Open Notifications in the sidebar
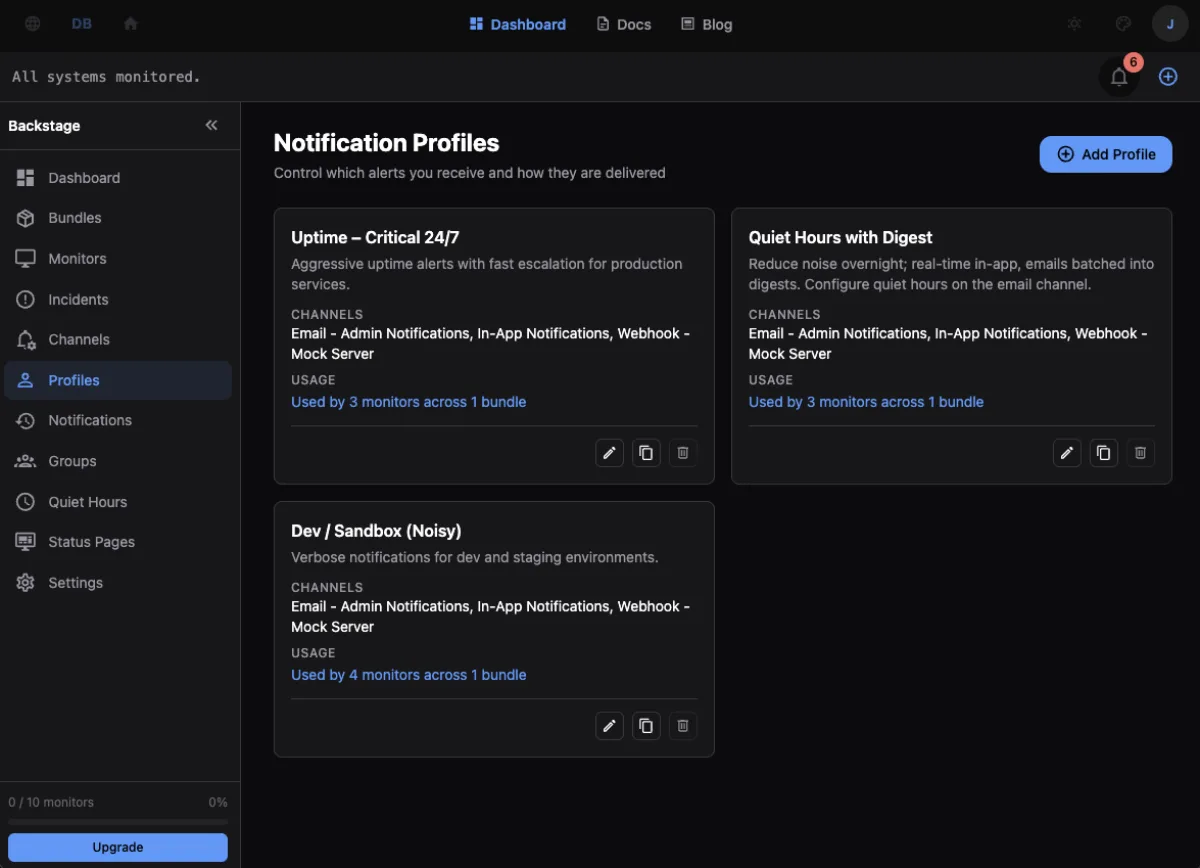Viewport: 1200px width, 868px height. [x=118, y=421]
